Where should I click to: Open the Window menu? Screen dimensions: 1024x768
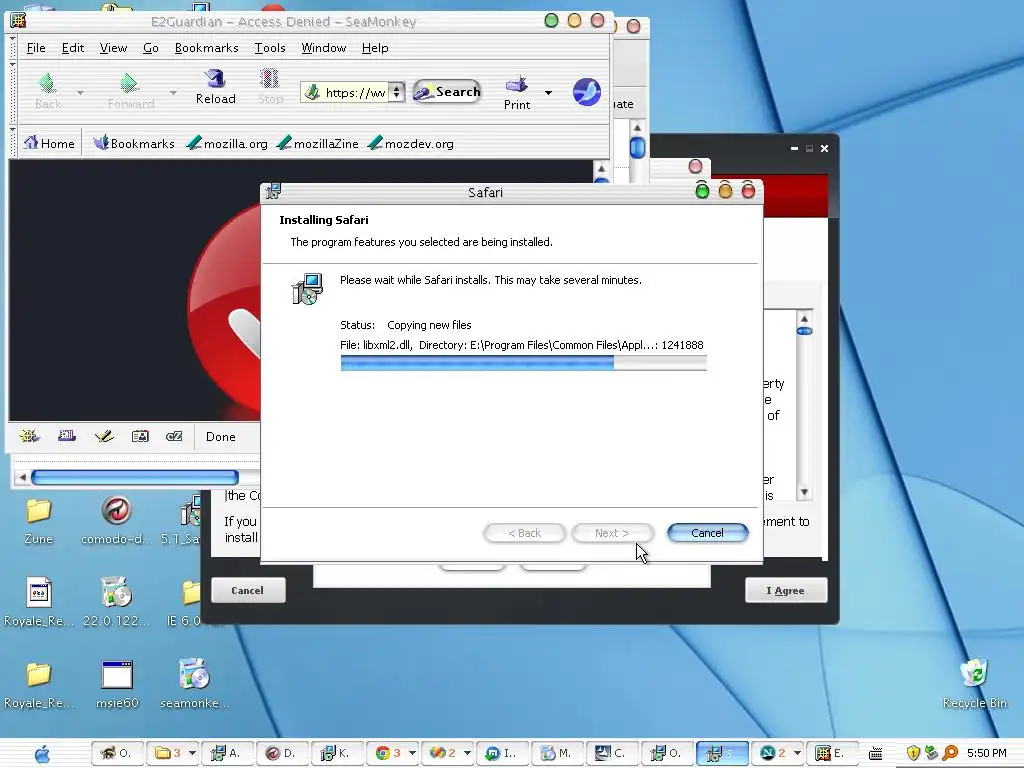tap(323, 48)
